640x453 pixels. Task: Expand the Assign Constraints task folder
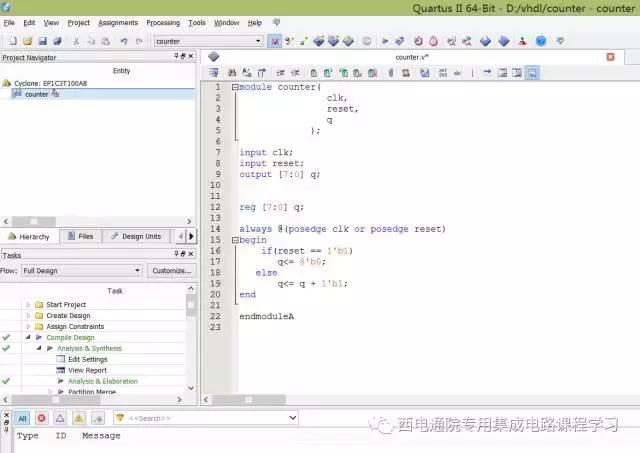pos(28,326)
